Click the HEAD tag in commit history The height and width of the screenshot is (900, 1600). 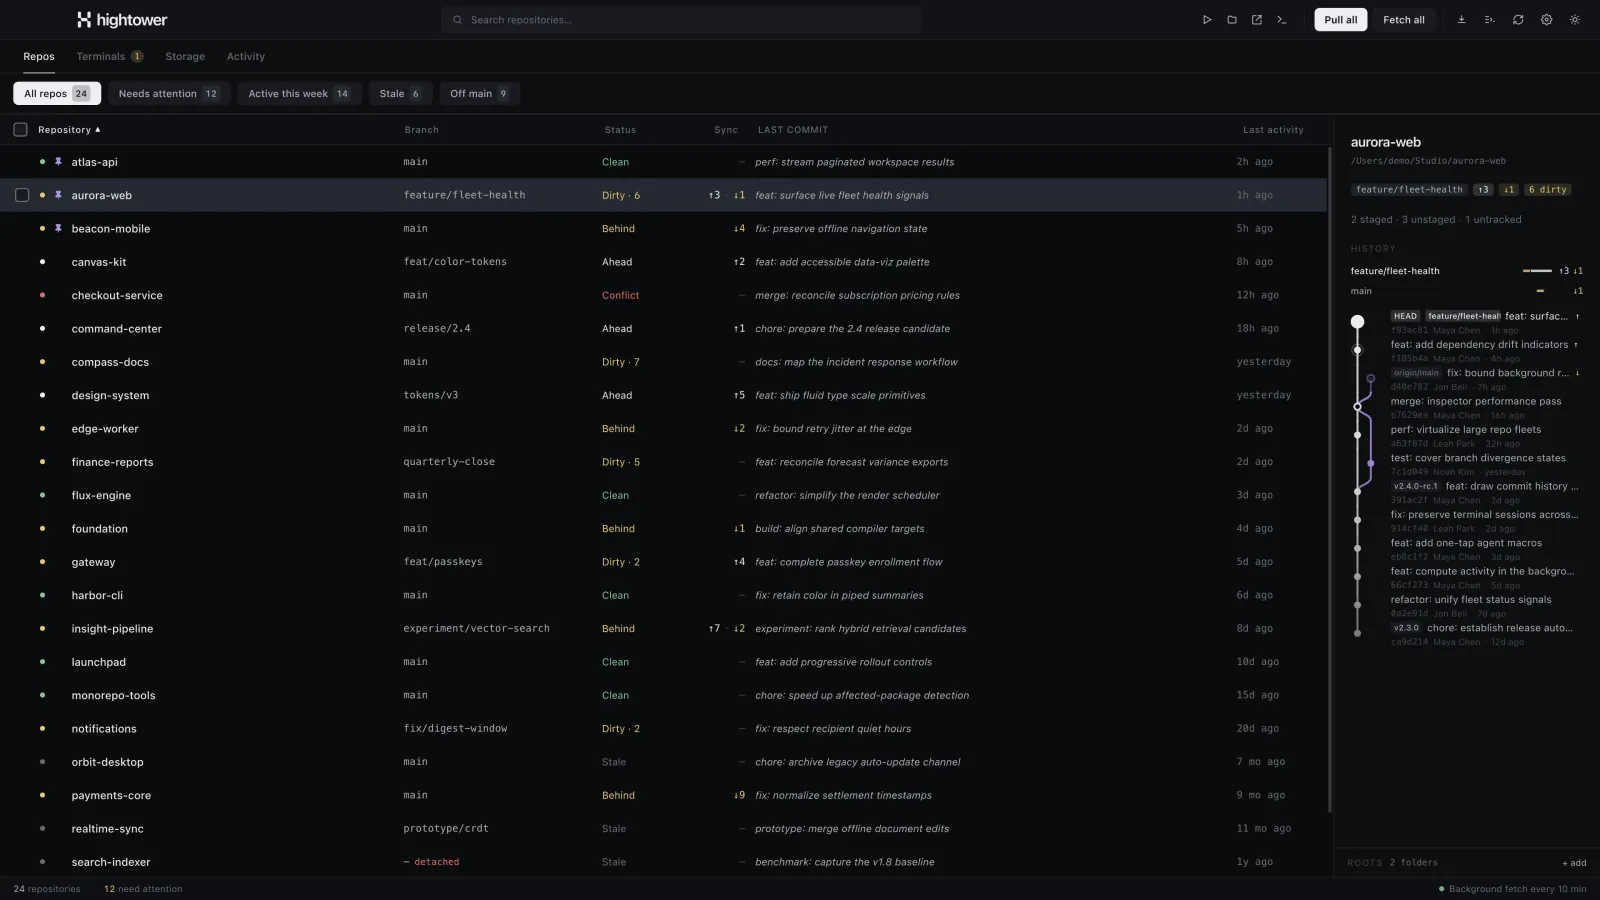[x=1405, y=316]
